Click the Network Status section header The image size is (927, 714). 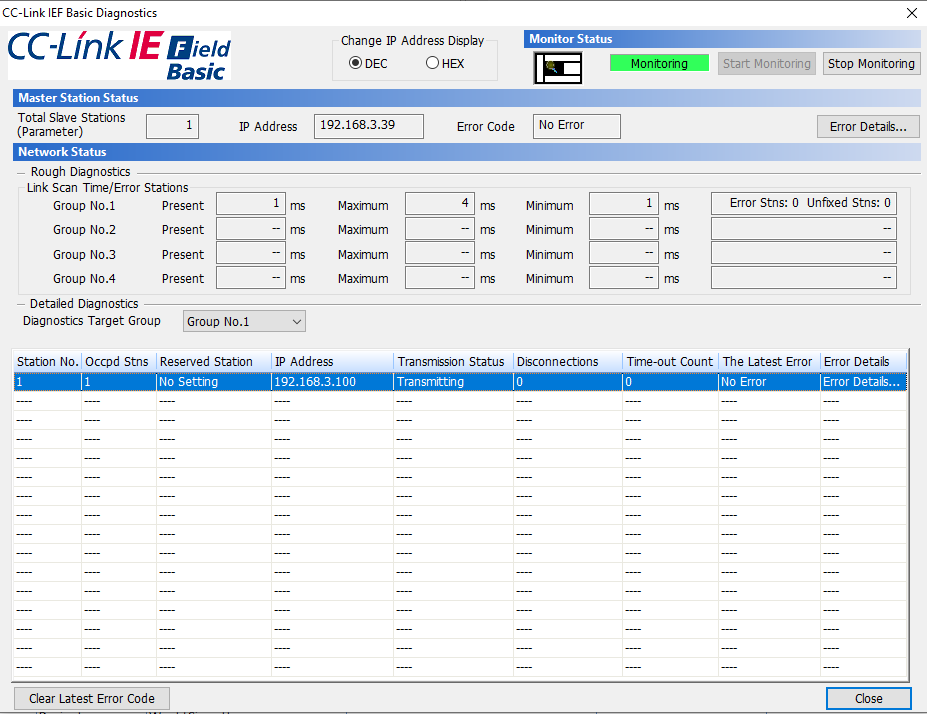point(466,152)
